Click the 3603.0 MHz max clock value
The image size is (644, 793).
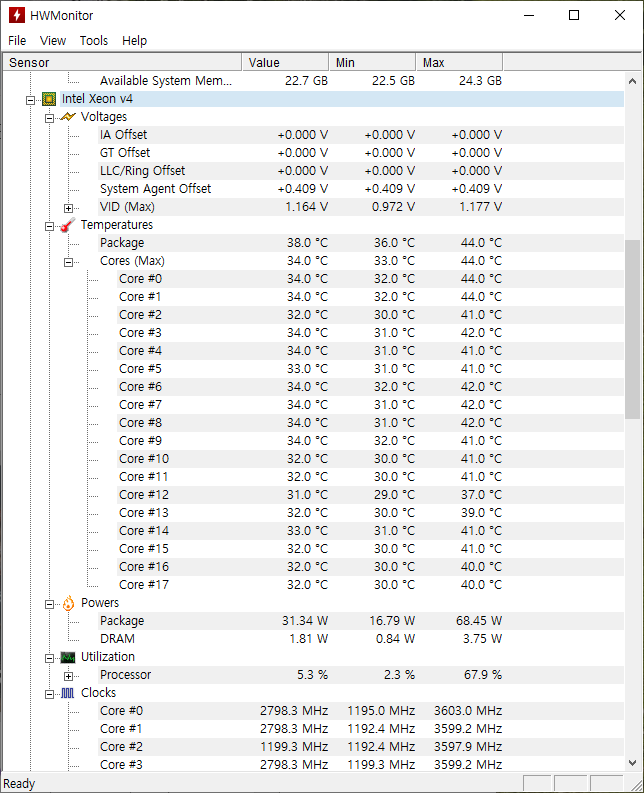[468, 711]
